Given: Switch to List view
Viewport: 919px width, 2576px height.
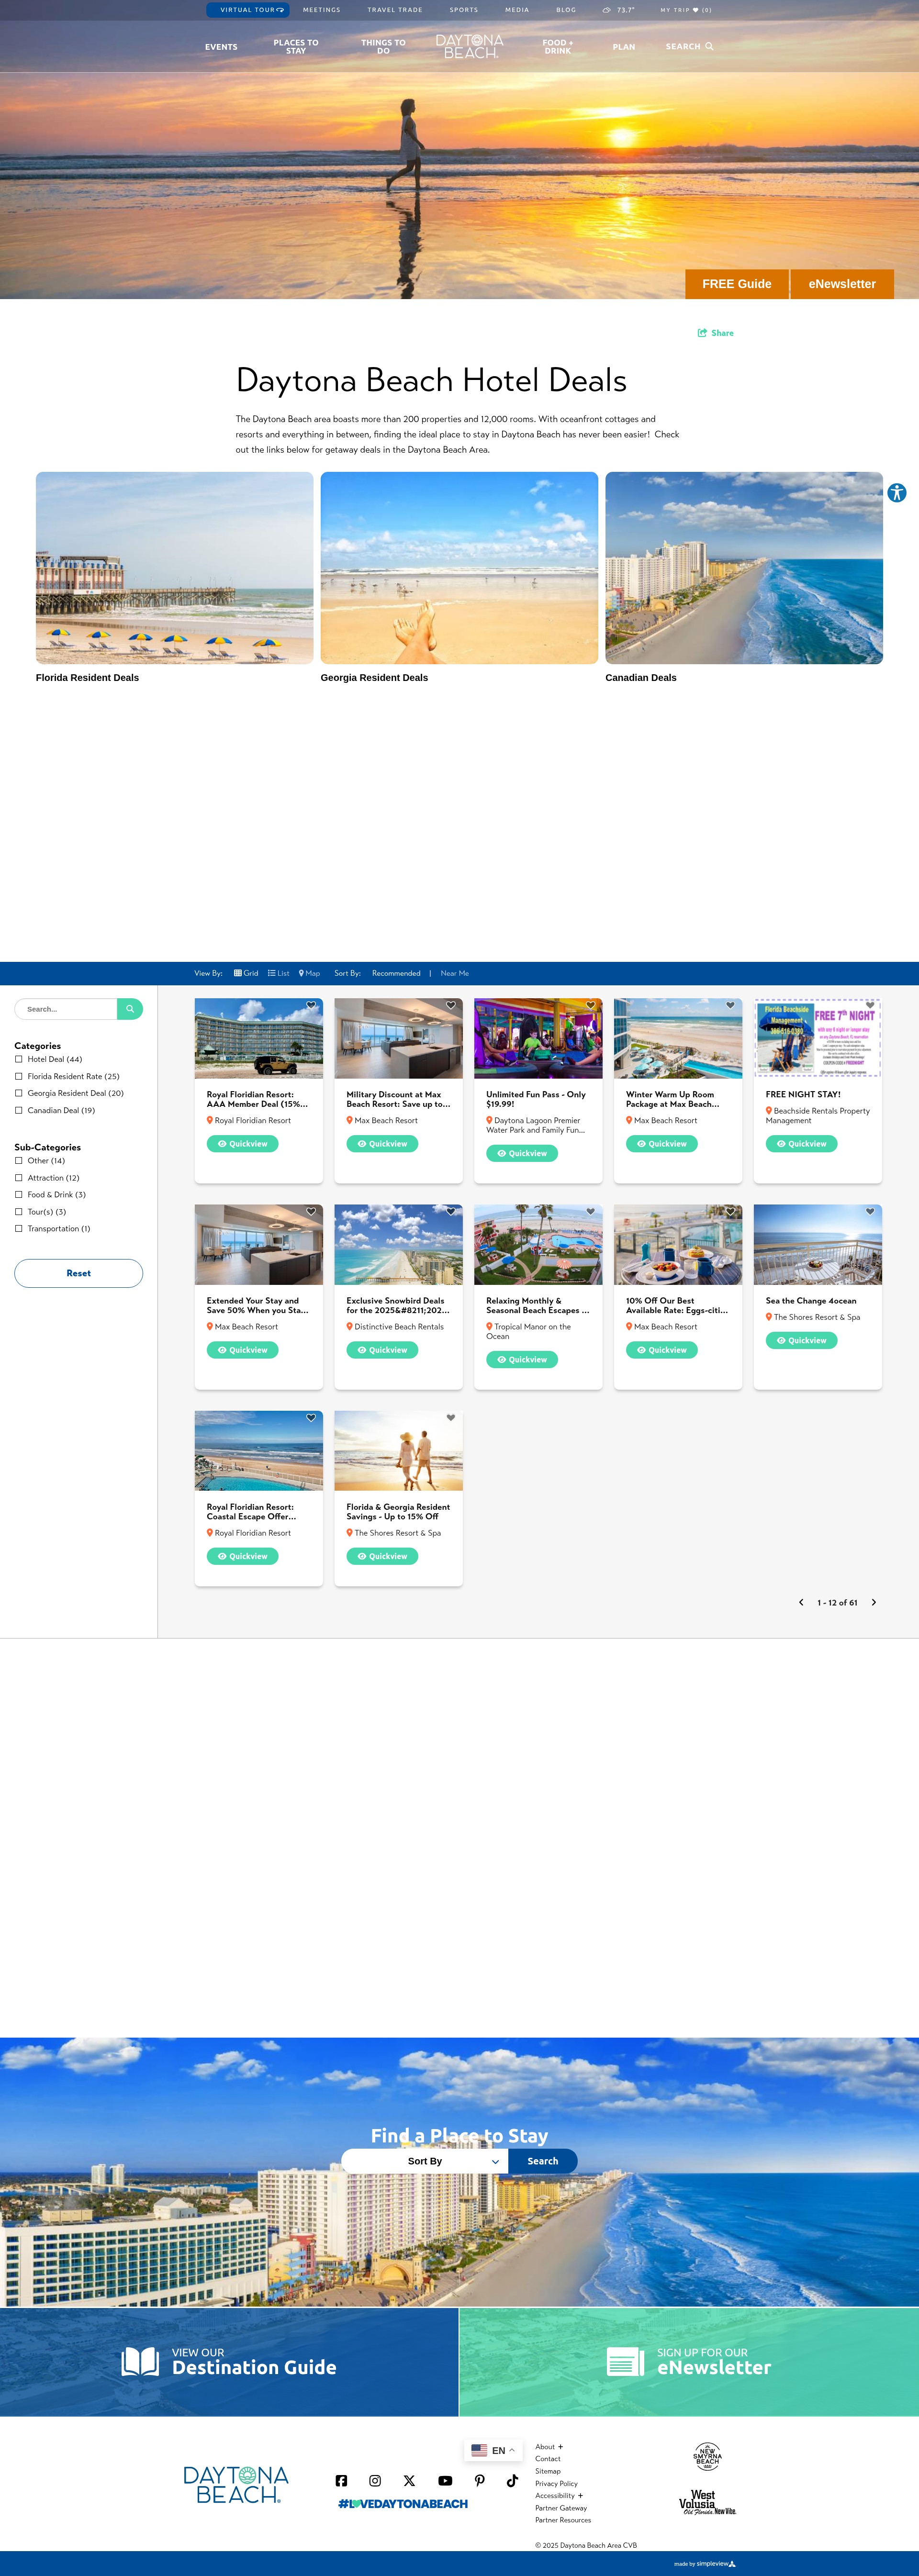Looking at the screenshot, I should (279, 973).
